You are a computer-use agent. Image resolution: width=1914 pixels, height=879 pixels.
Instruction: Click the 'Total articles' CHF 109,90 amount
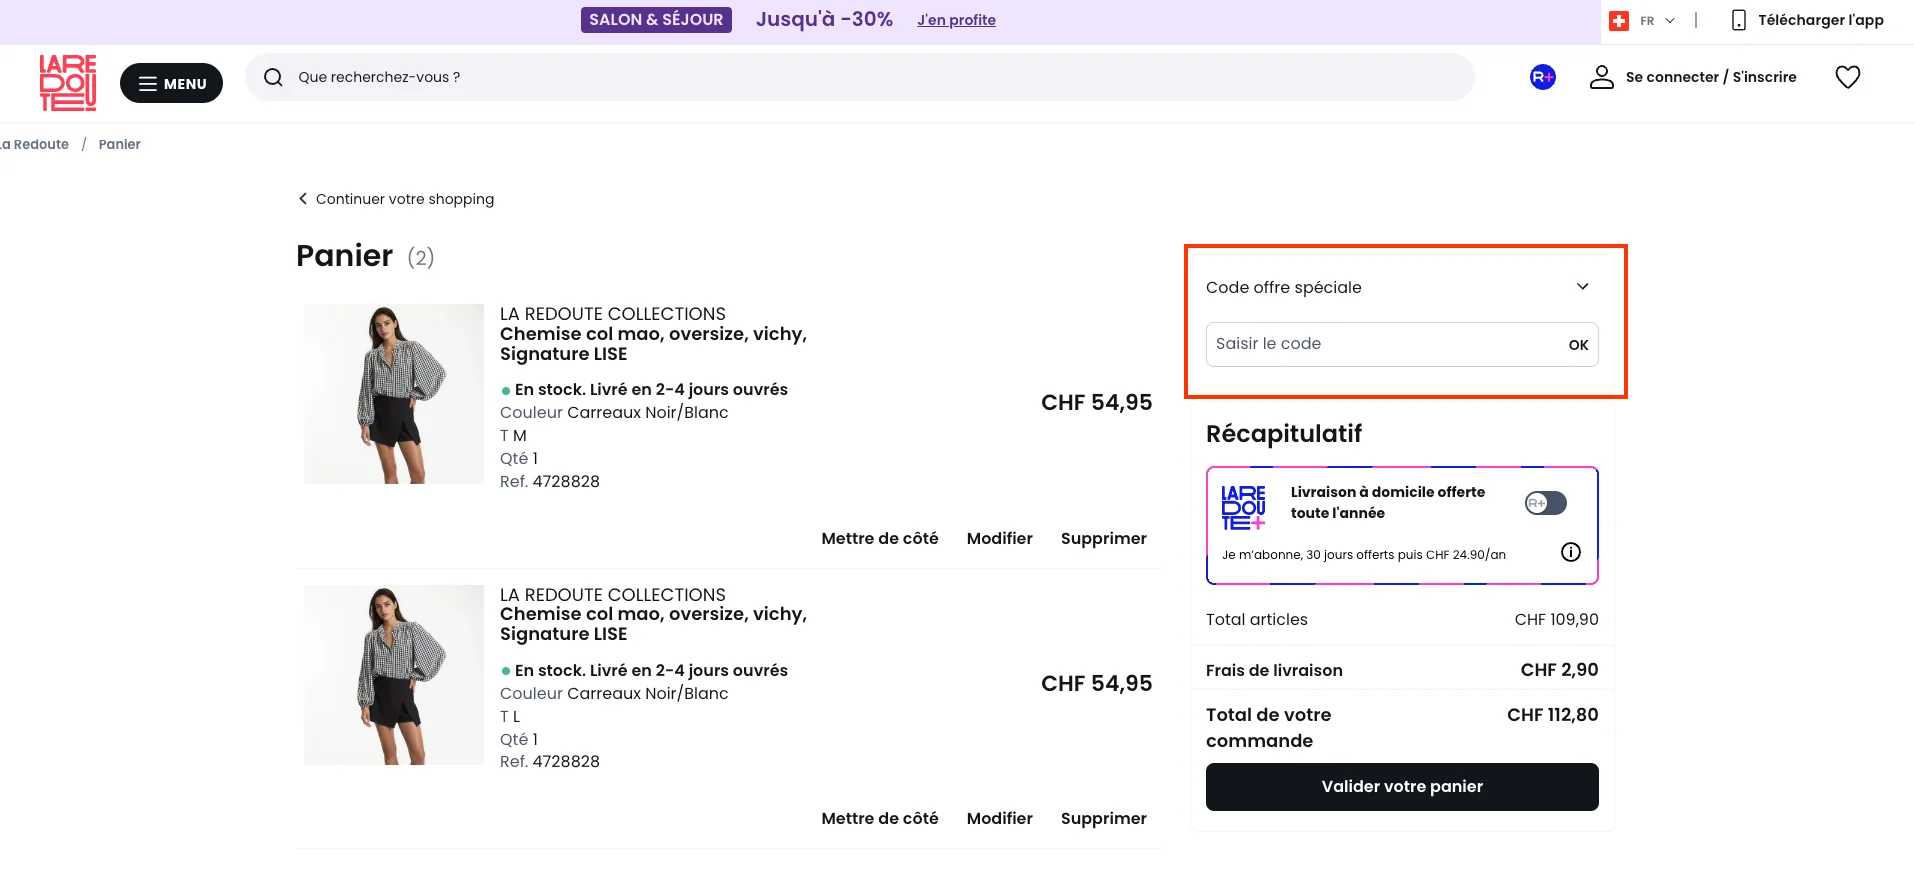(1556, 620)
